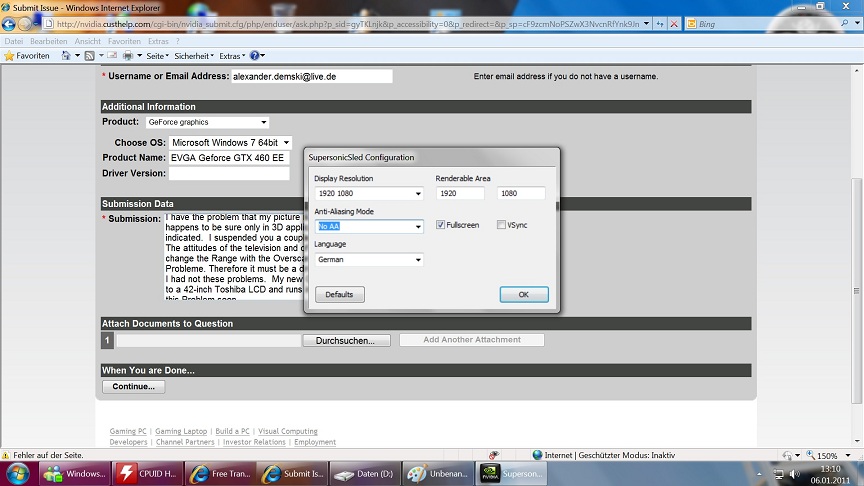864x486 pixels.
Task: Open the Gaming Laptop footer link
Action: [181, 431]
